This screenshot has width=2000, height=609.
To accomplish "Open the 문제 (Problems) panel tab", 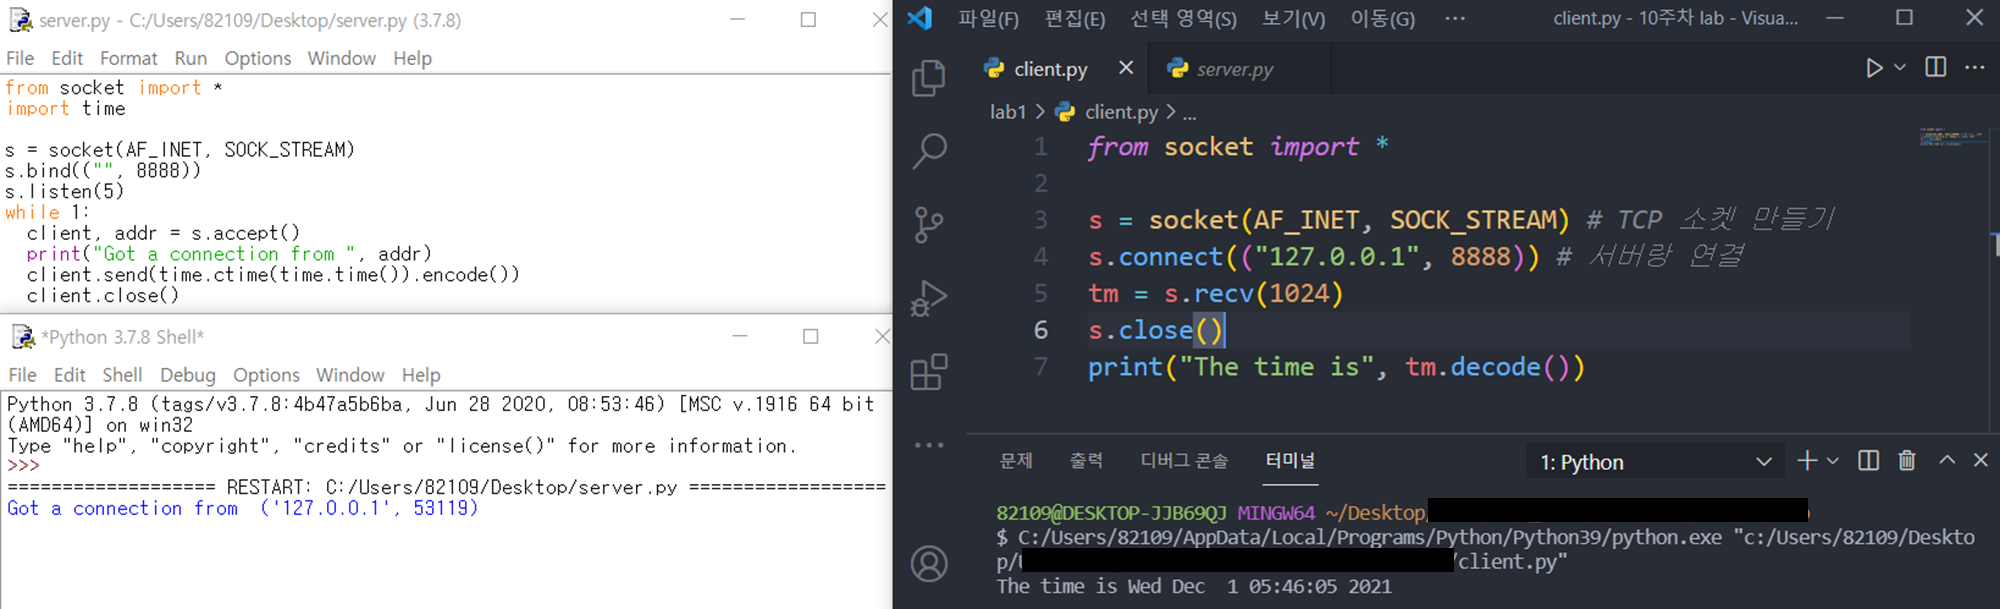I will click(x=1016, y=460).
